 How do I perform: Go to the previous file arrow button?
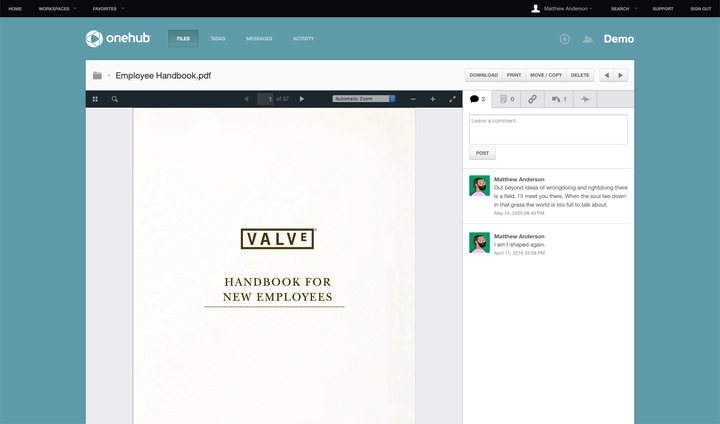coord(607,75)
